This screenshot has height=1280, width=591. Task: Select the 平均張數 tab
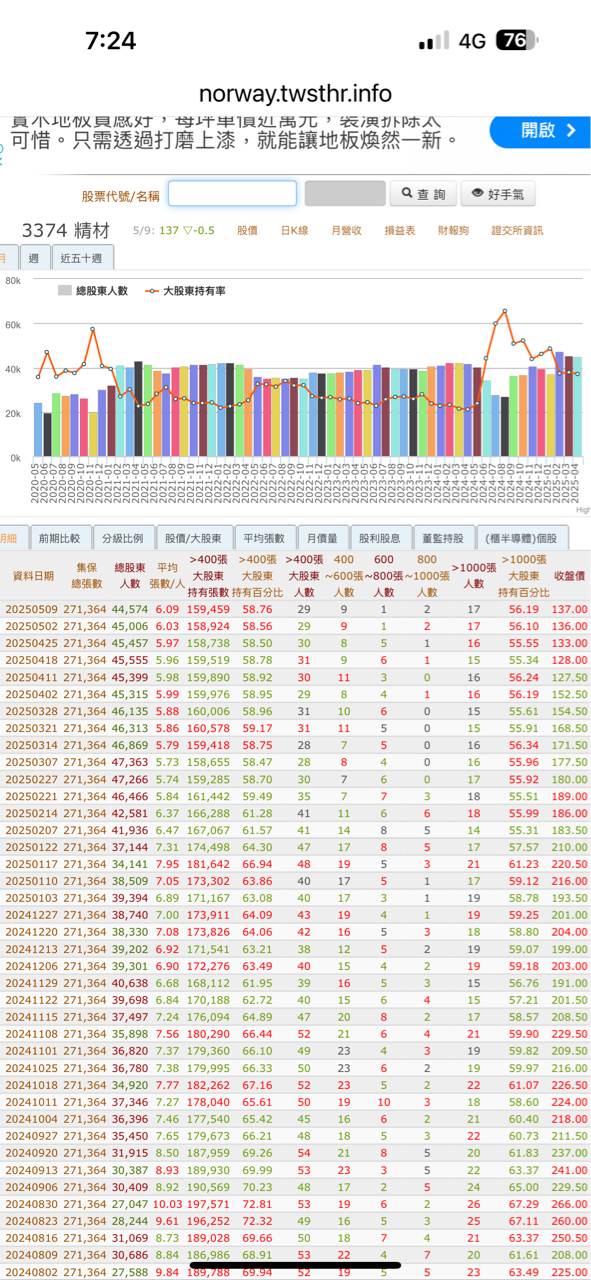pyautogui.click(x=267, y=538)
